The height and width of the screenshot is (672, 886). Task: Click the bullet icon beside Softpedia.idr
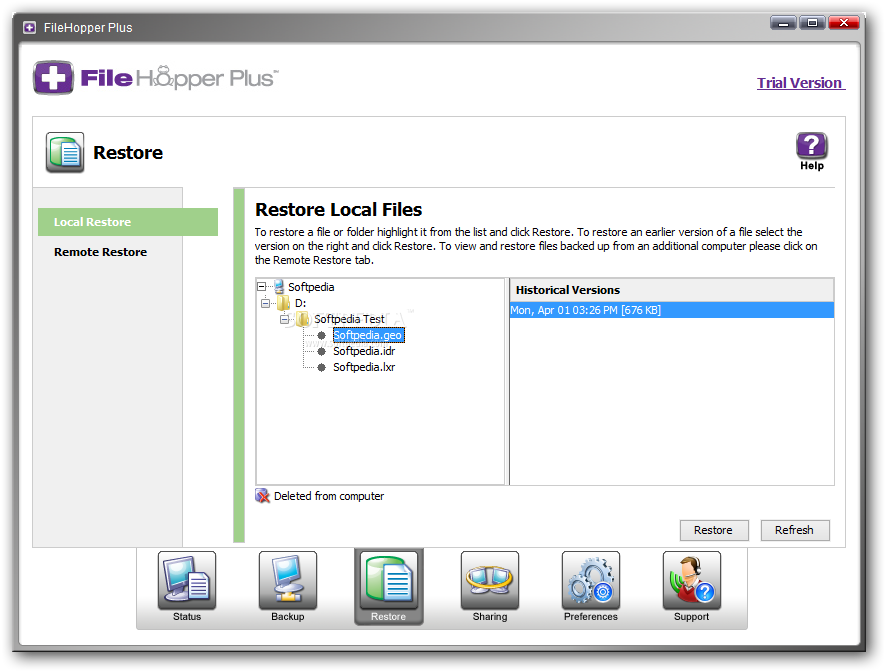tap(322, 352)
